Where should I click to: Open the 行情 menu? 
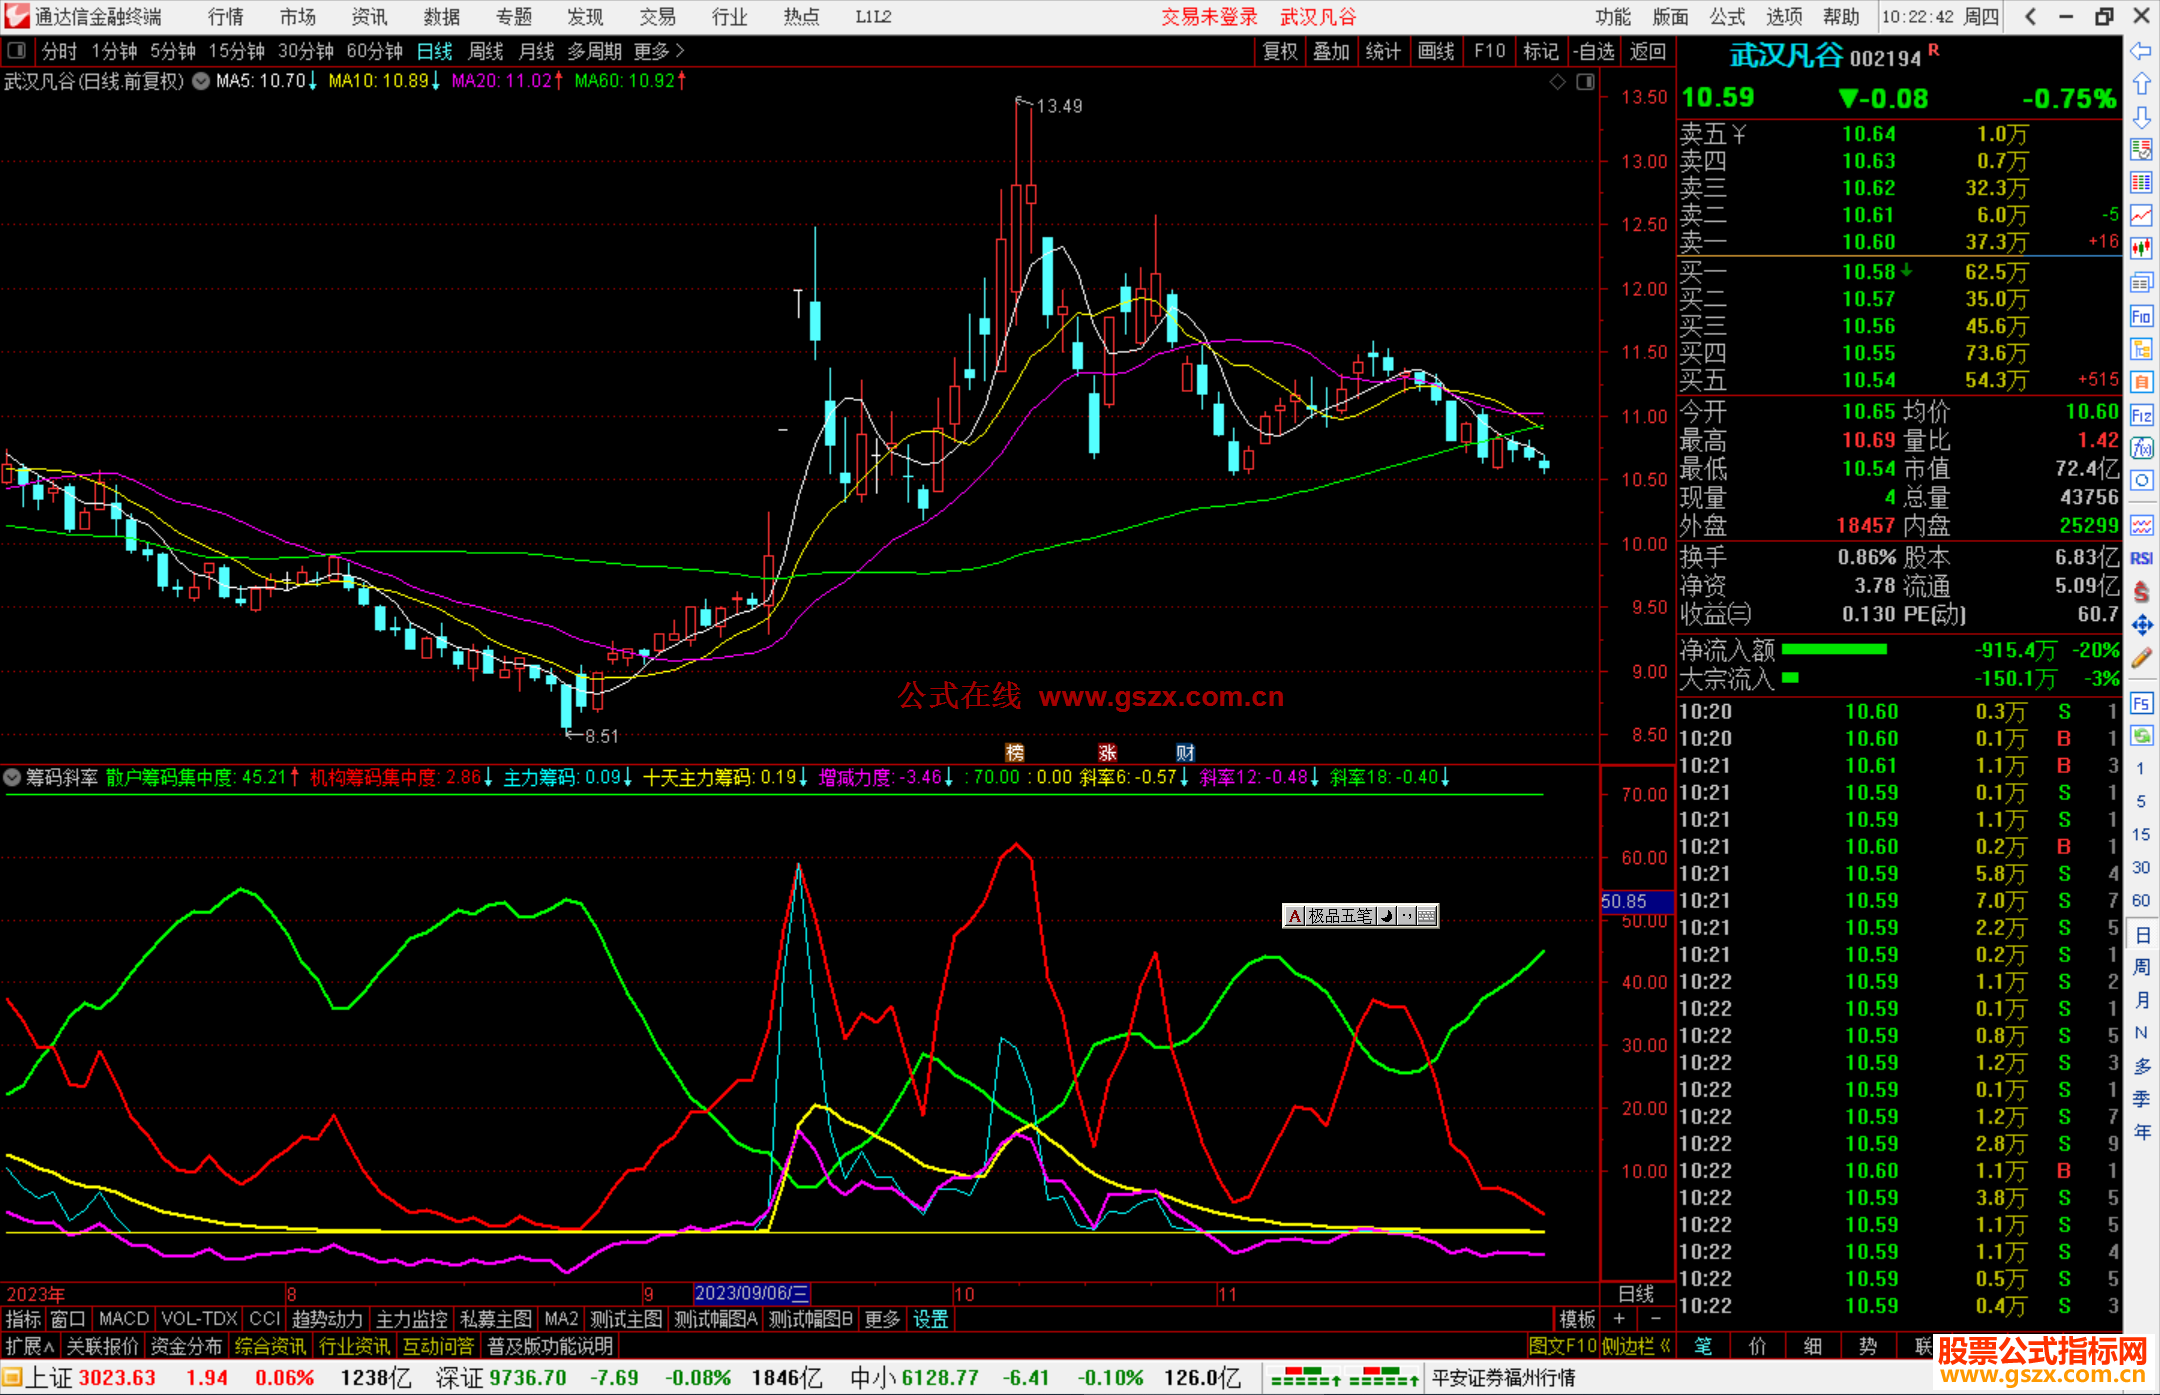pyautogui.click(x=225, y=17)
